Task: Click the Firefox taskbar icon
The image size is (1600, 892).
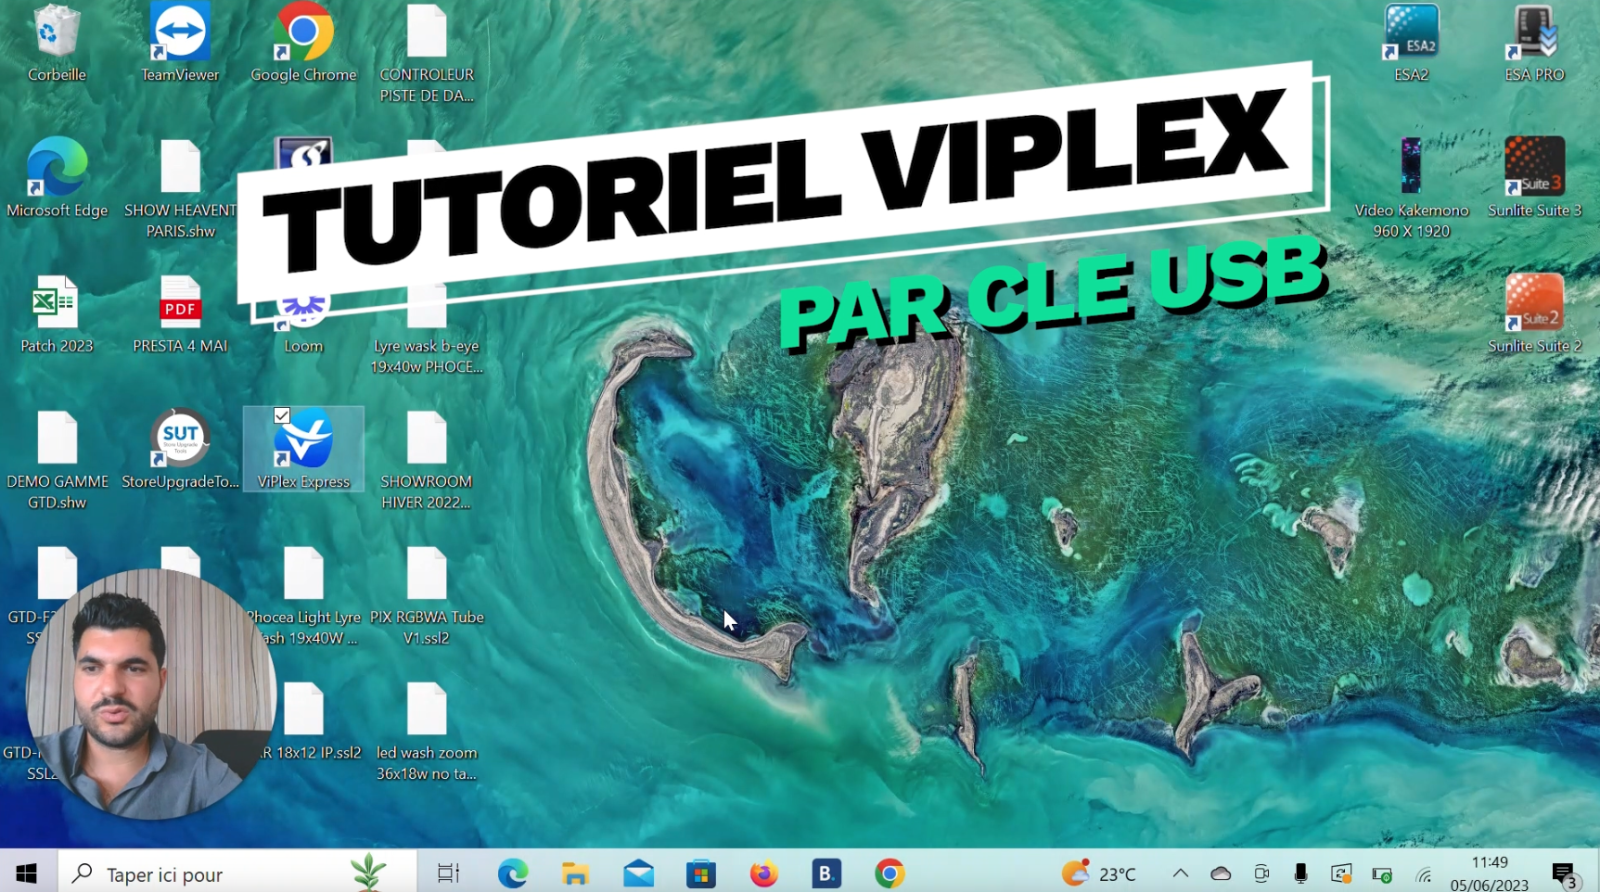Action: click(764, 874)
